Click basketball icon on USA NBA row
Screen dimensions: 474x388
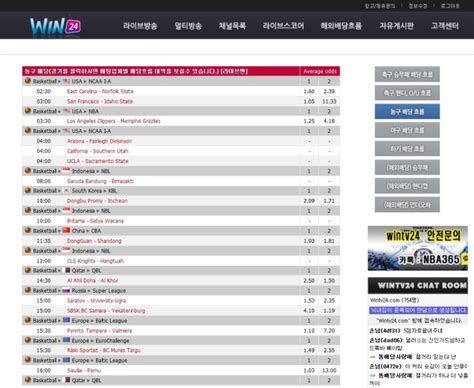click(28, 111)
